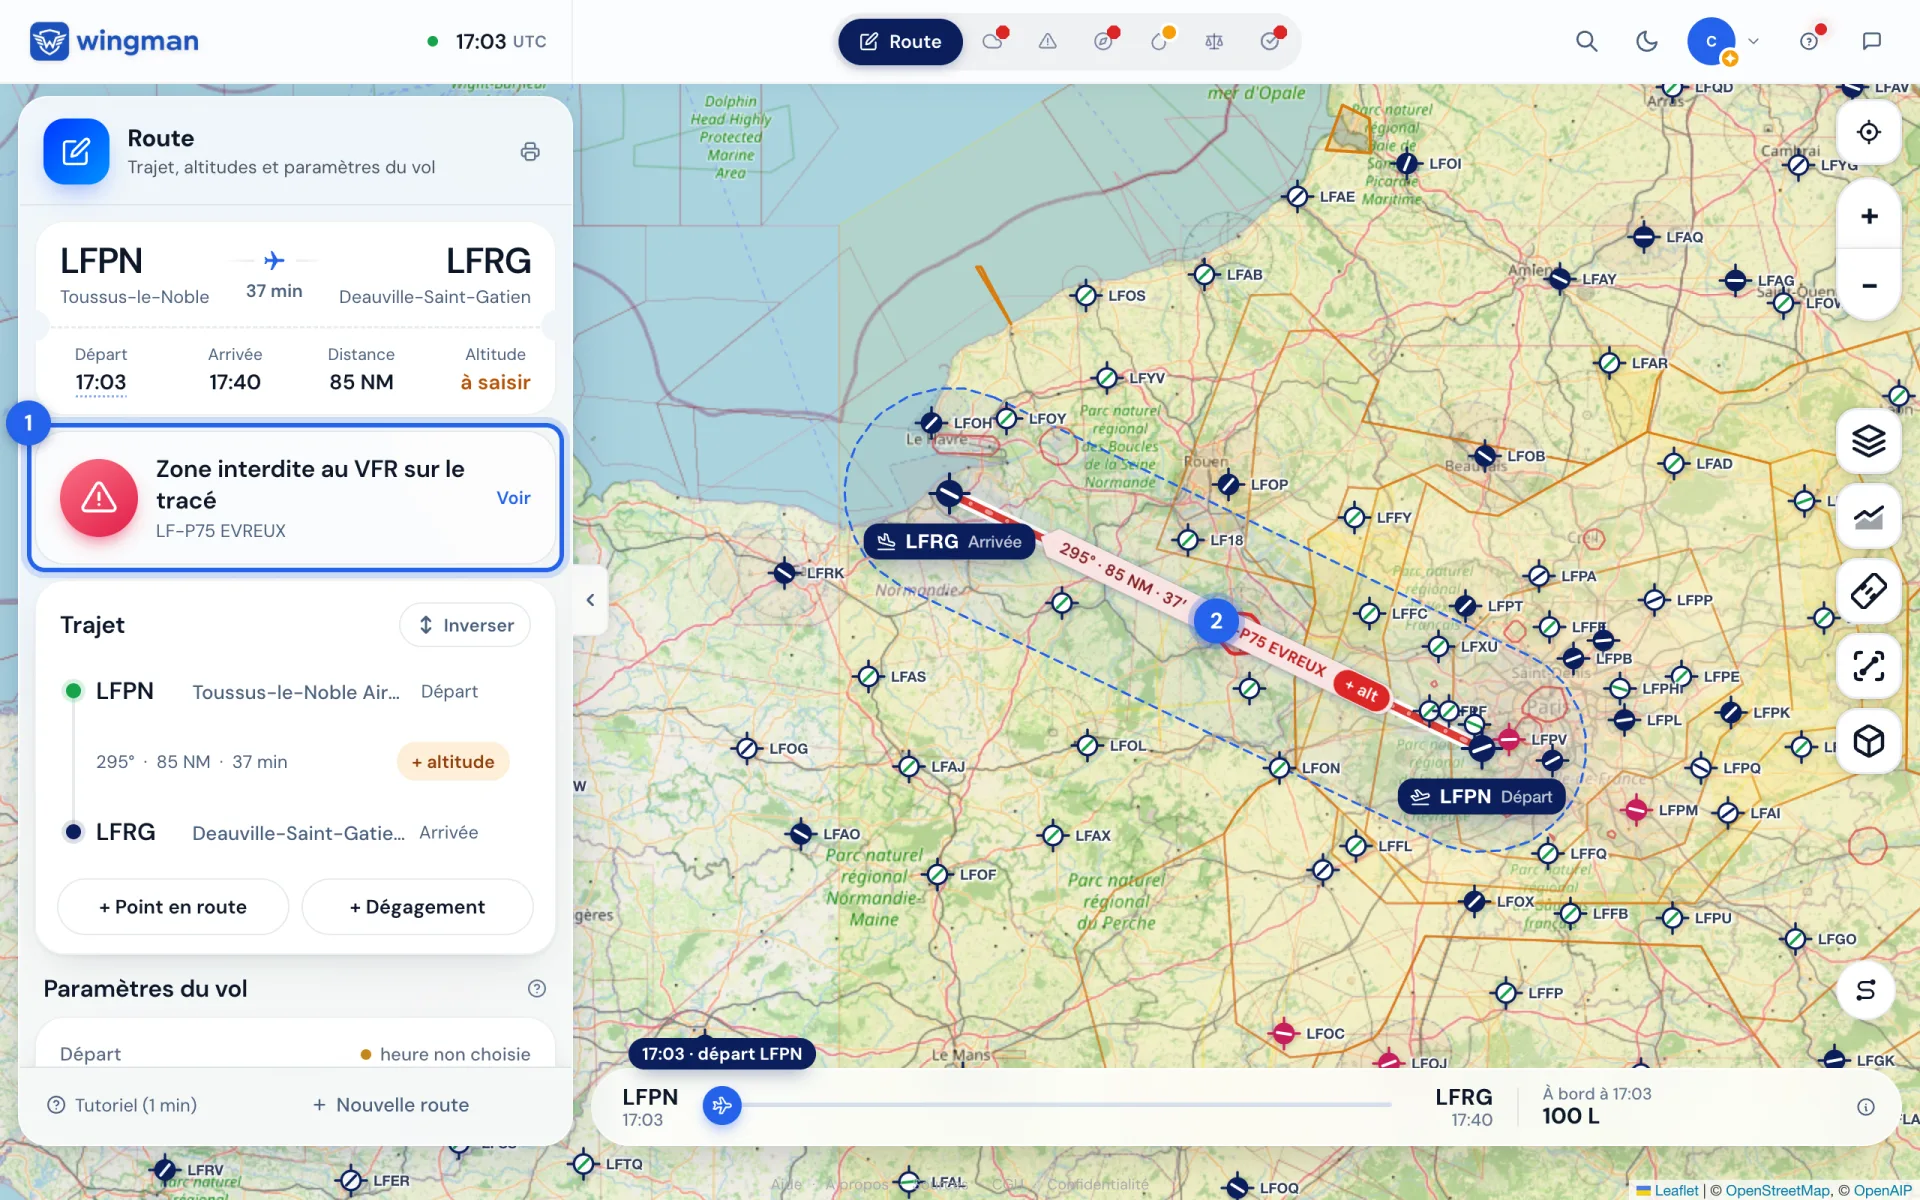Click '+ Point en route' button
This screenshot has width=1920, height=1200.
(x=173, y=907)
